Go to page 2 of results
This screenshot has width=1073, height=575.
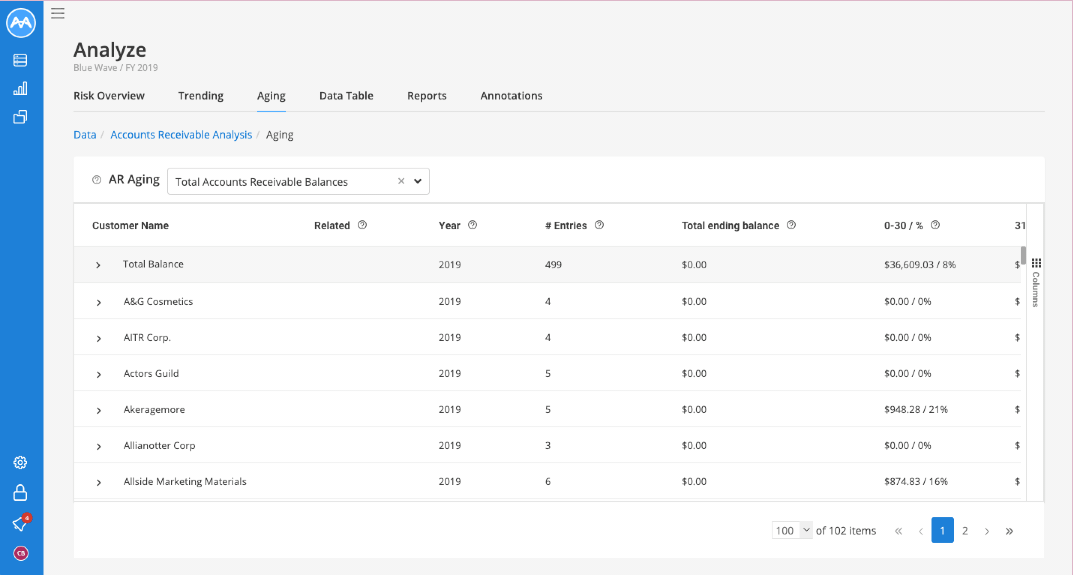coord(965,531)
